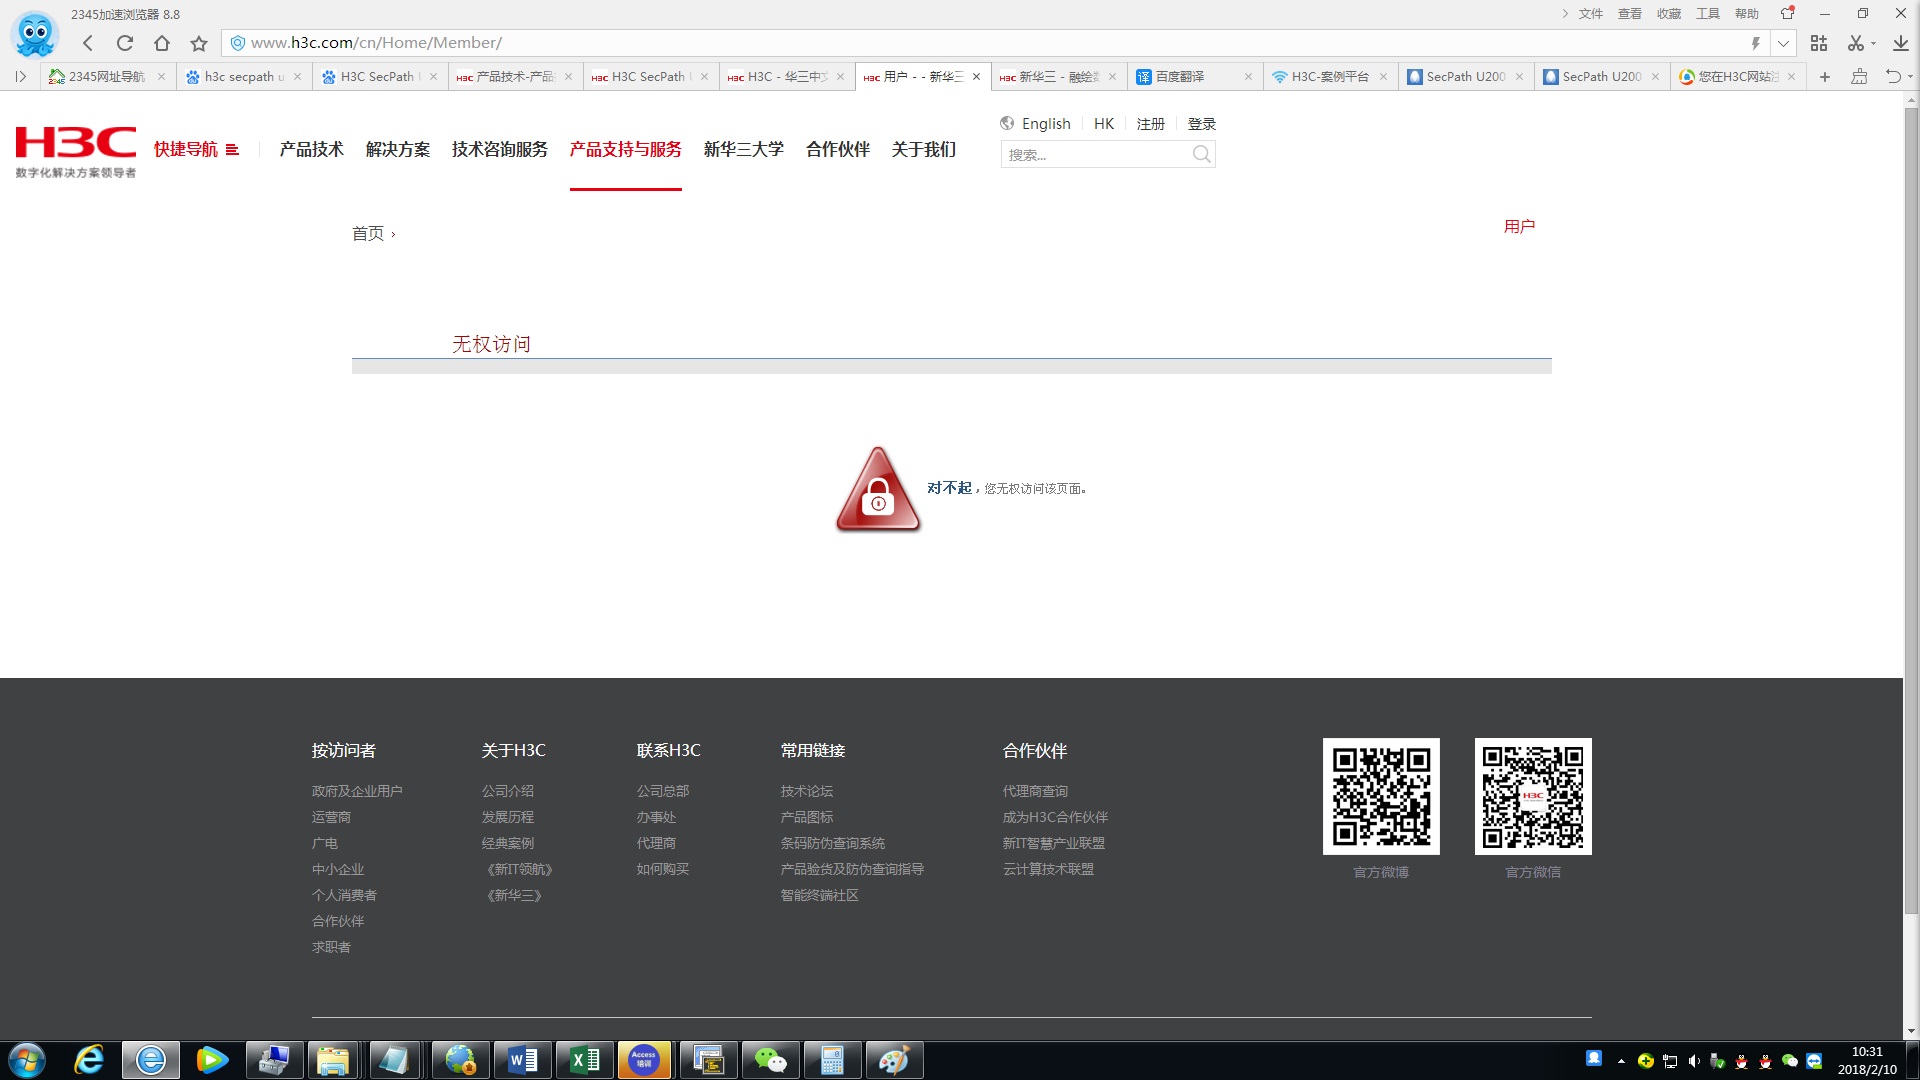
Task: Open the downloads arrow icon in browser toolbar
Action: coord(1900,43)
